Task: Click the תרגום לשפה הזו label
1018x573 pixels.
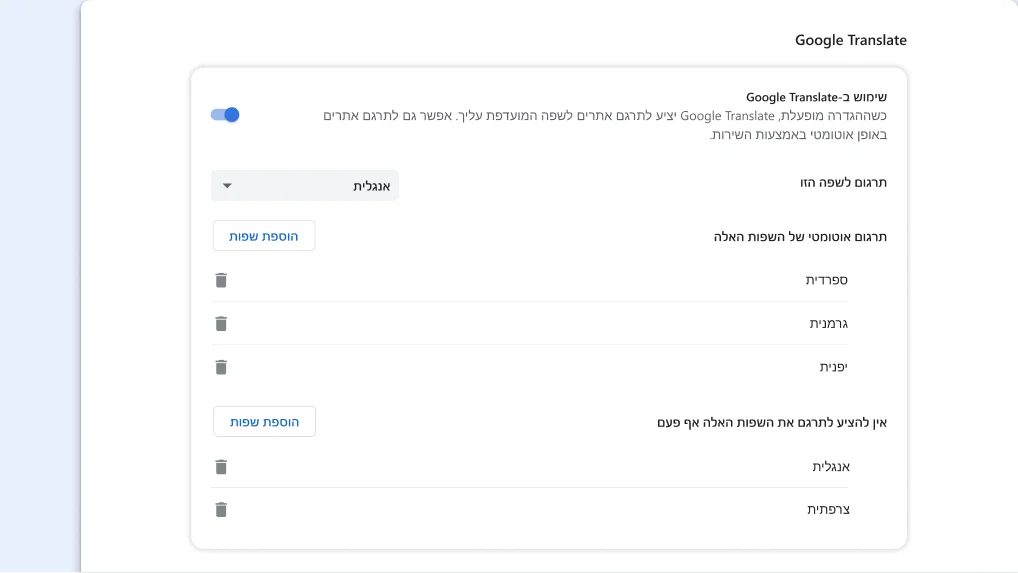Action: pyautogui.click(x=843, y=182)
